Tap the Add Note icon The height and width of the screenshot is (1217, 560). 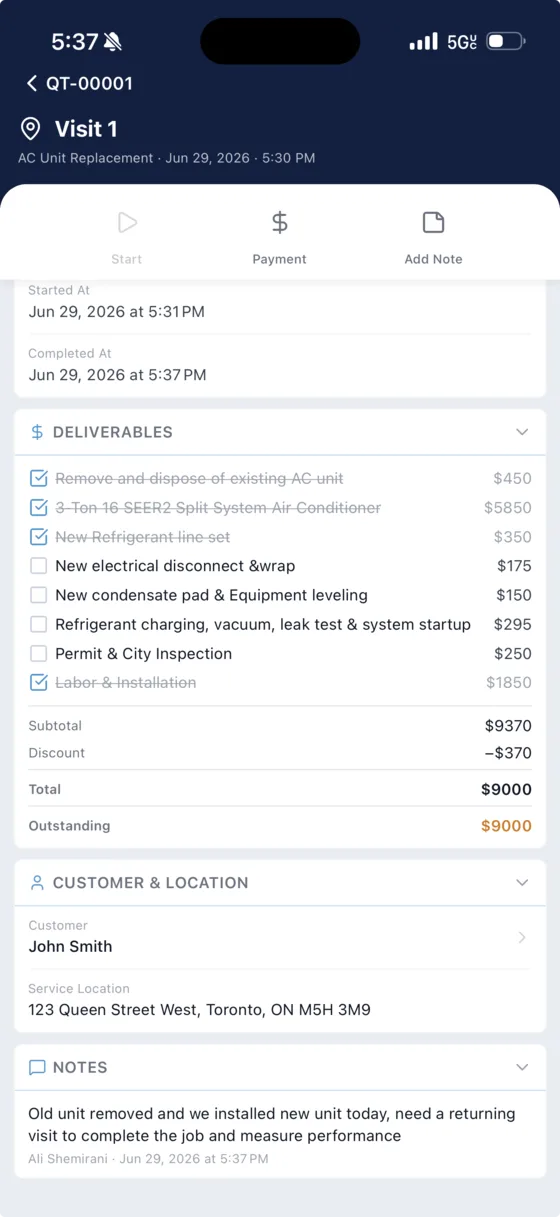click(x=433, y=223)
